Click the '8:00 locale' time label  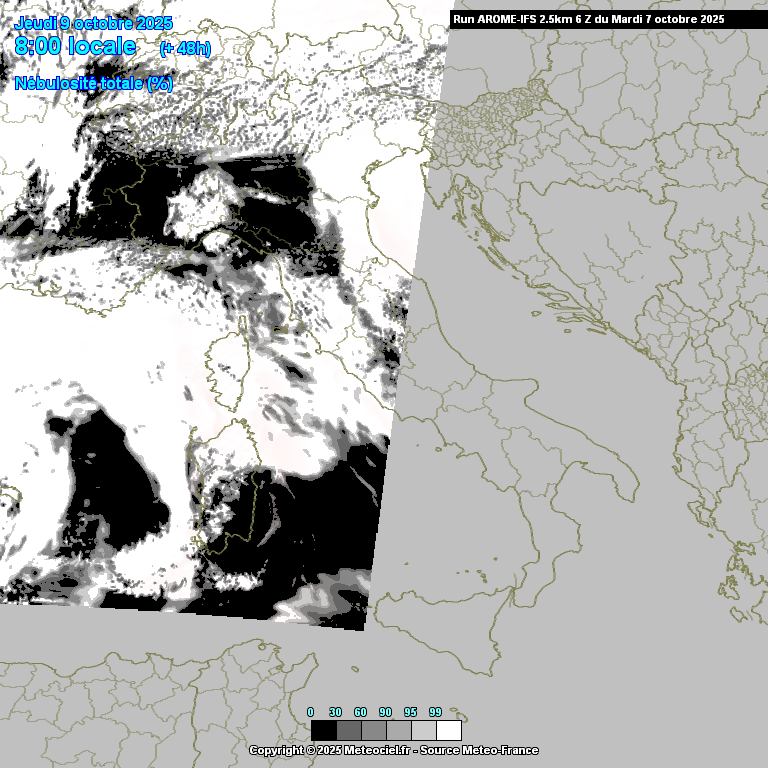(75, 46)
